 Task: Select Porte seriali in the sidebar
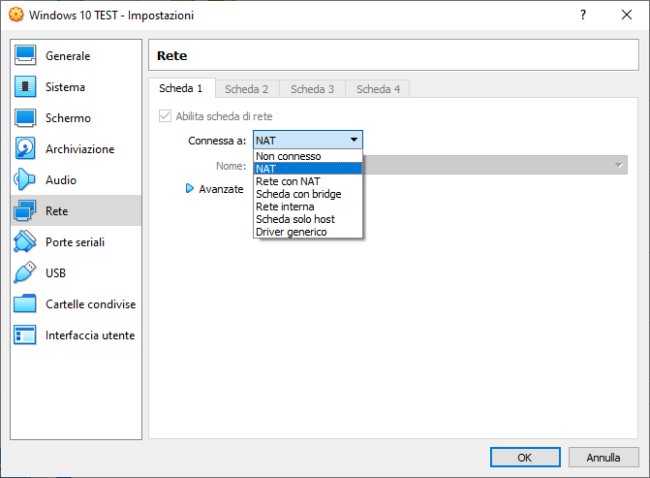(75, 242)
